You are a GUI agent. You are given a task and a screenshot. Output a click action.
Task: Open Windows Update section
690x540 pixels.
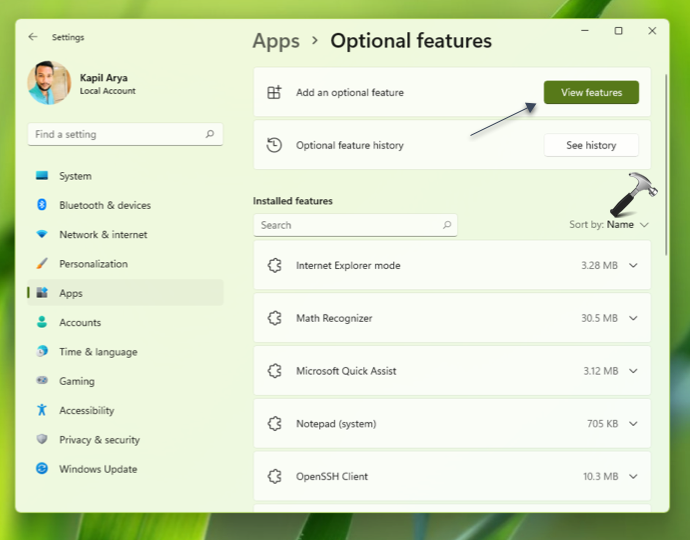[97, 469]
